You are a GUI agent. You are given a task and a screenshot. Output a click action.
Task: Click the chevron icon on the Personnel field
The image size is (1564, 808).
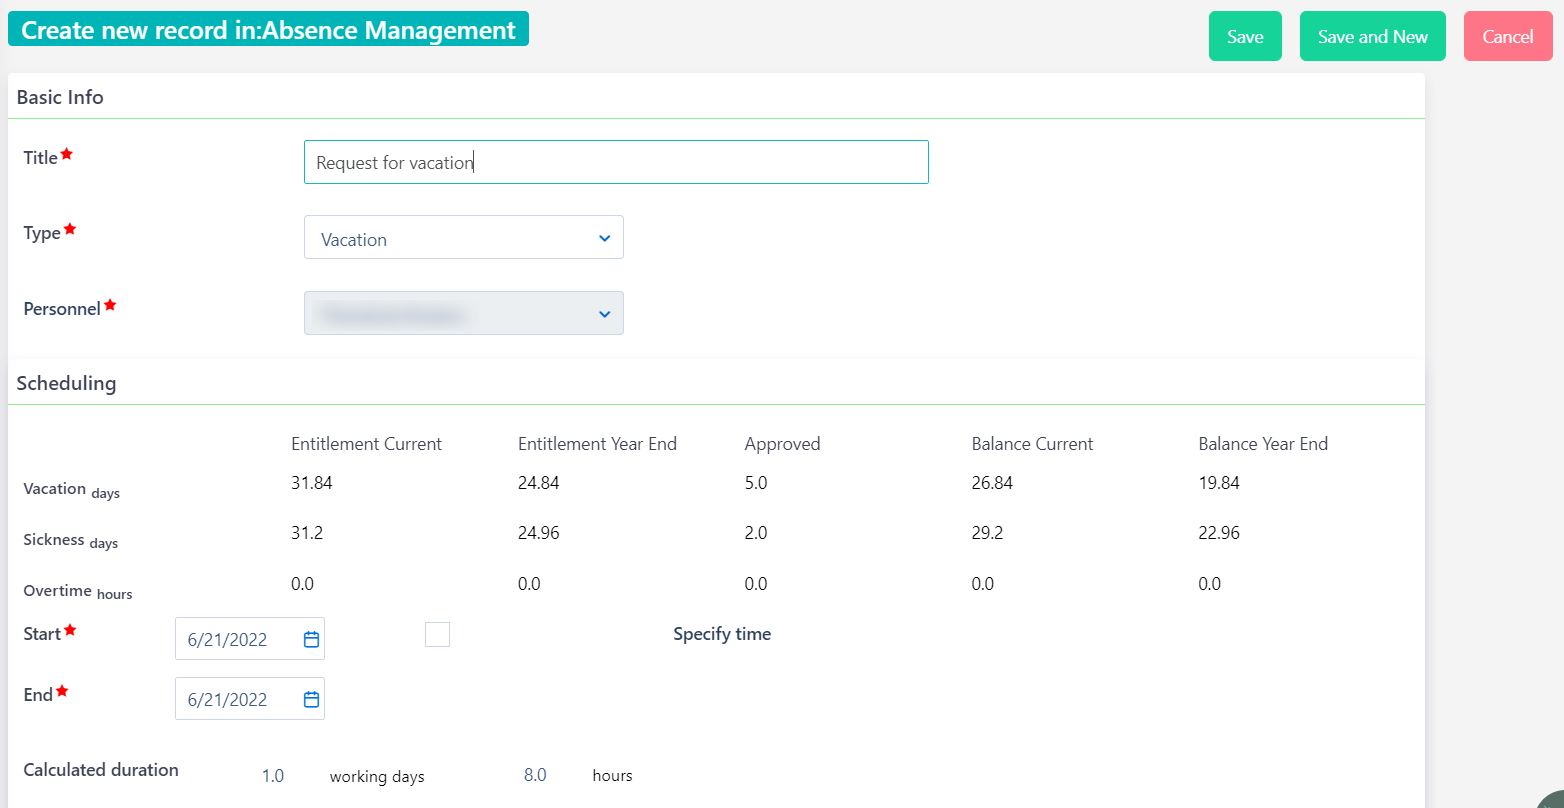pyautogui.click(x=604, y=313)
